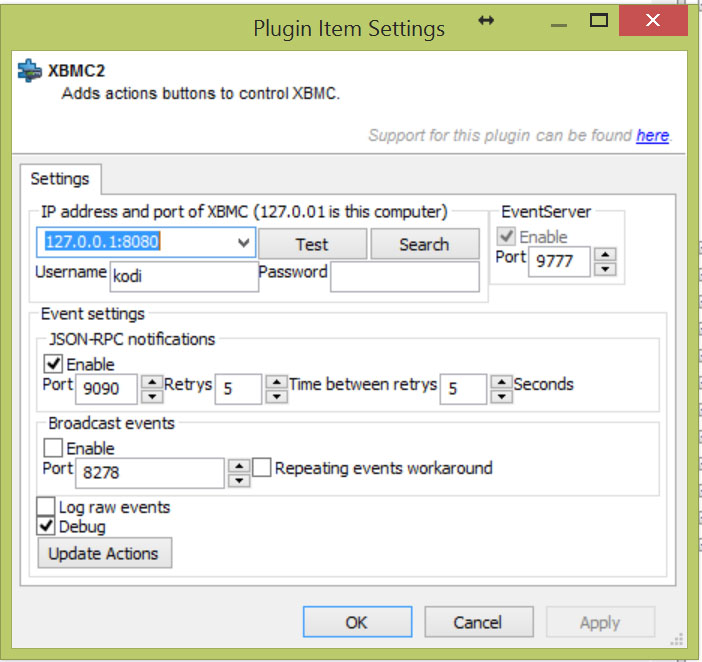
Task: Decrease Retrys value with down arrow
Action: [277, 397]
